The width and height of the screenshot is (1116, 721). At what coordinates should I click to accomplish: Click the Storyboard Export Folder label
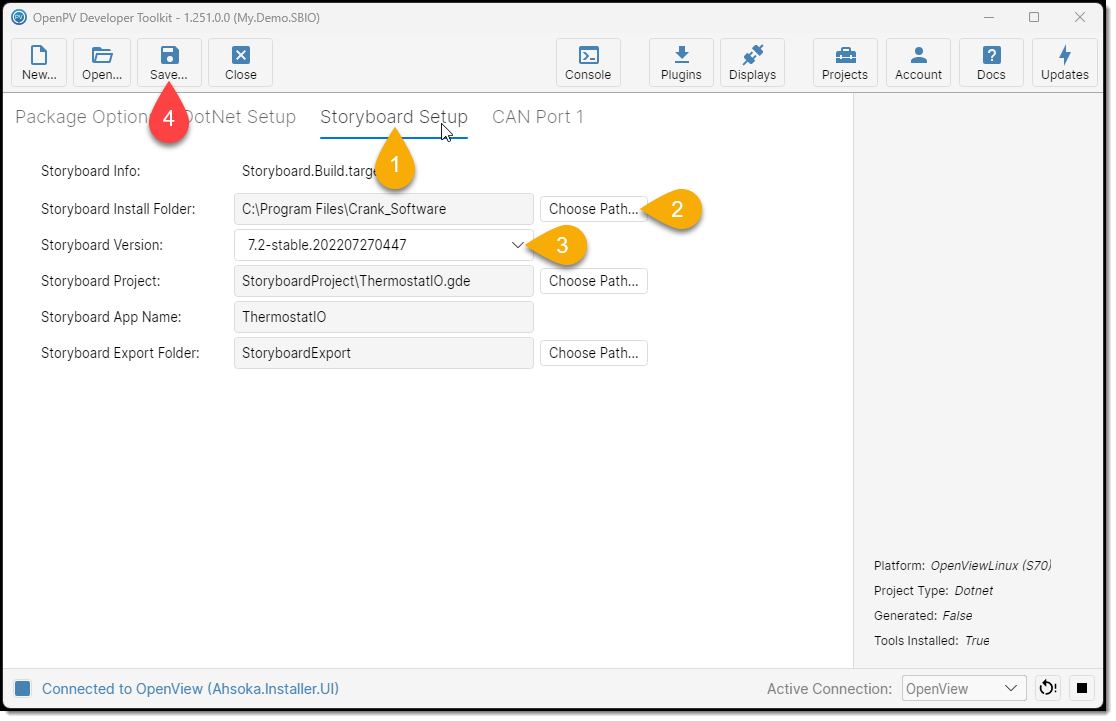tap(120, 353)
